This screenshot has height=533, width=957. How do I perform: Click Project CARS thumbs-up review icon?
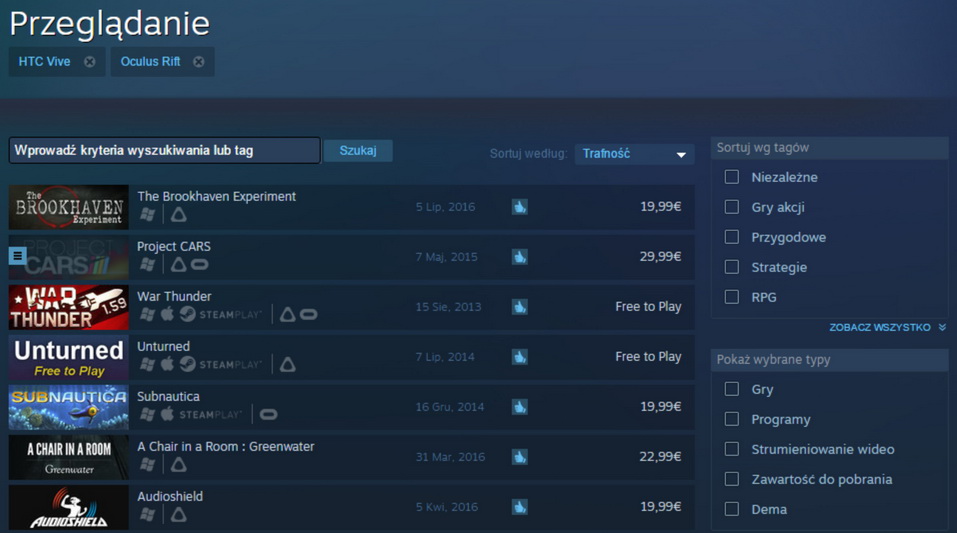(x=519, y=257)
